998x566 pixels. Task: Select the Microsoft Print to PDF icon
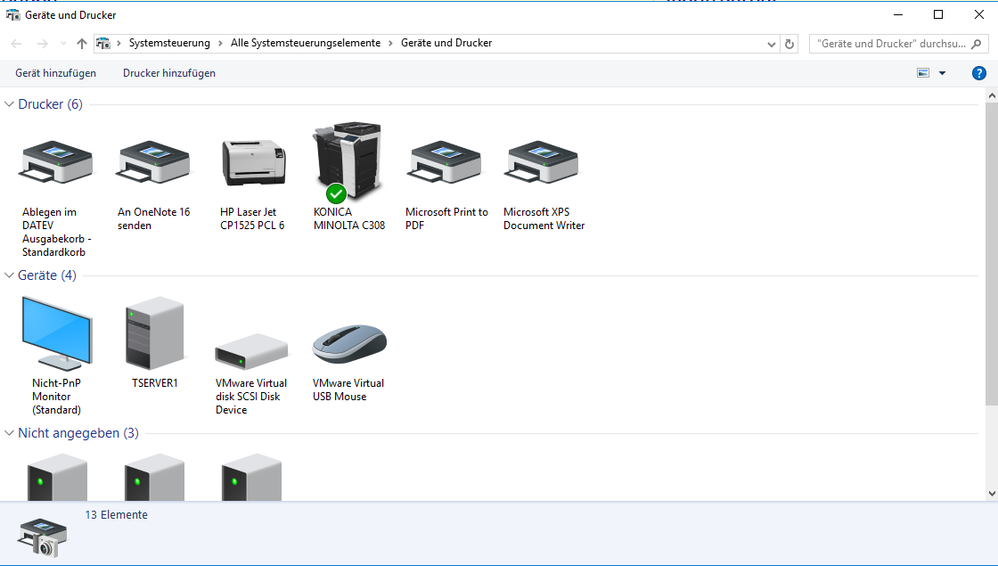point(446,162)
